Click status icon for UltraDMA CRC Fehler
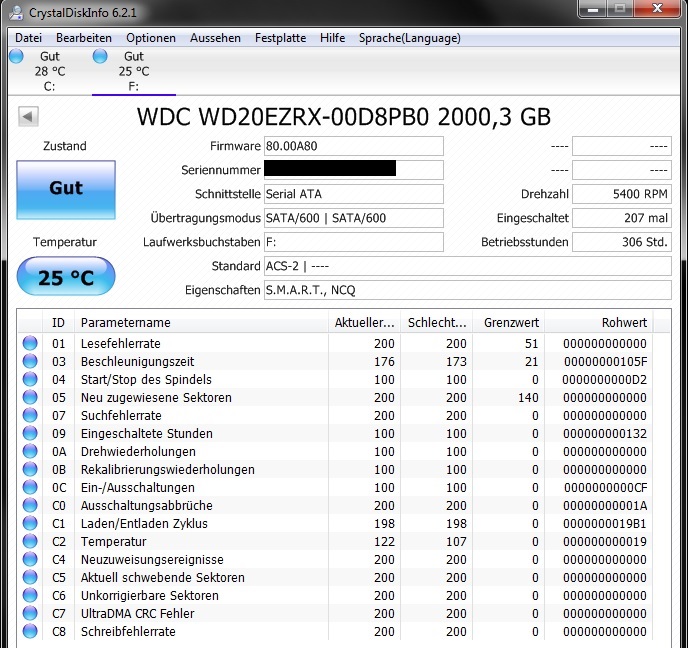This screenshot has height=648, width=688. click(x=30, y=613)
